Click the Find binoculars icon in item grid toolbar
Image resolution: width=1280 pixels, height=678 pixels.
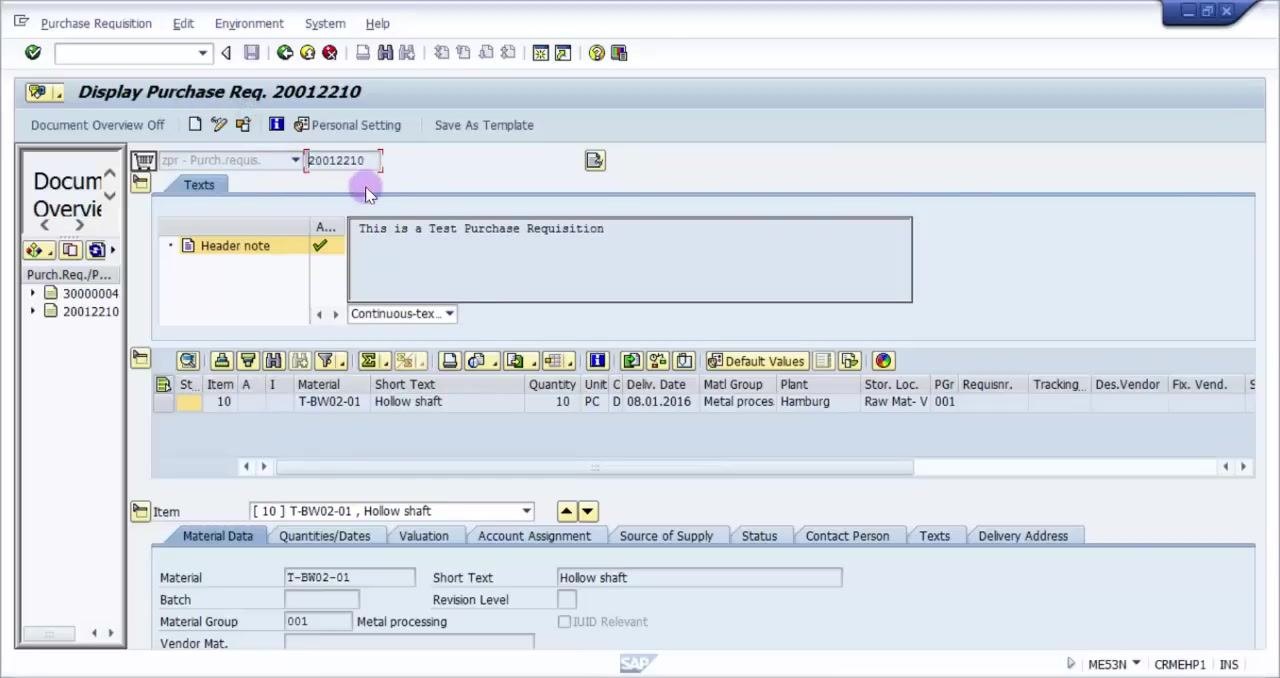point(273,361)
